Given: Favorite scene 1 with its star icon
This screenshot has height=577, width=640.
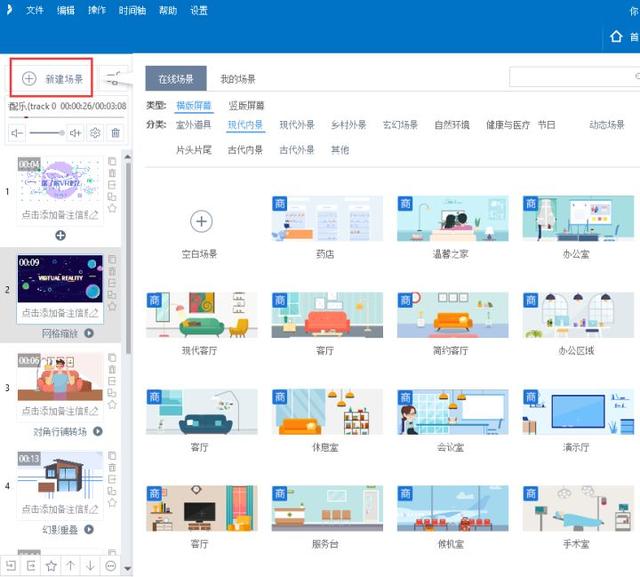Looking at the screenshot, I should coord(112,208).
